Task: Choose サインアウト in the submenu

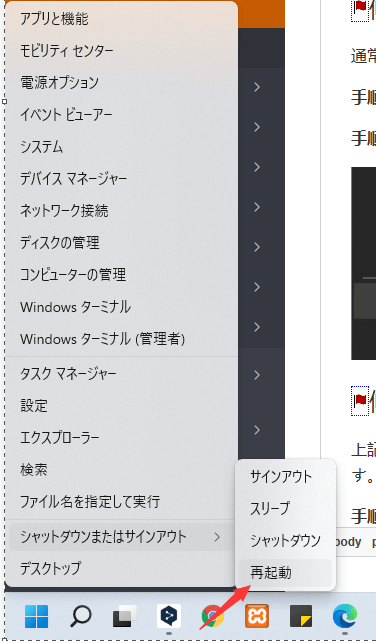Action: coord(285,477)
